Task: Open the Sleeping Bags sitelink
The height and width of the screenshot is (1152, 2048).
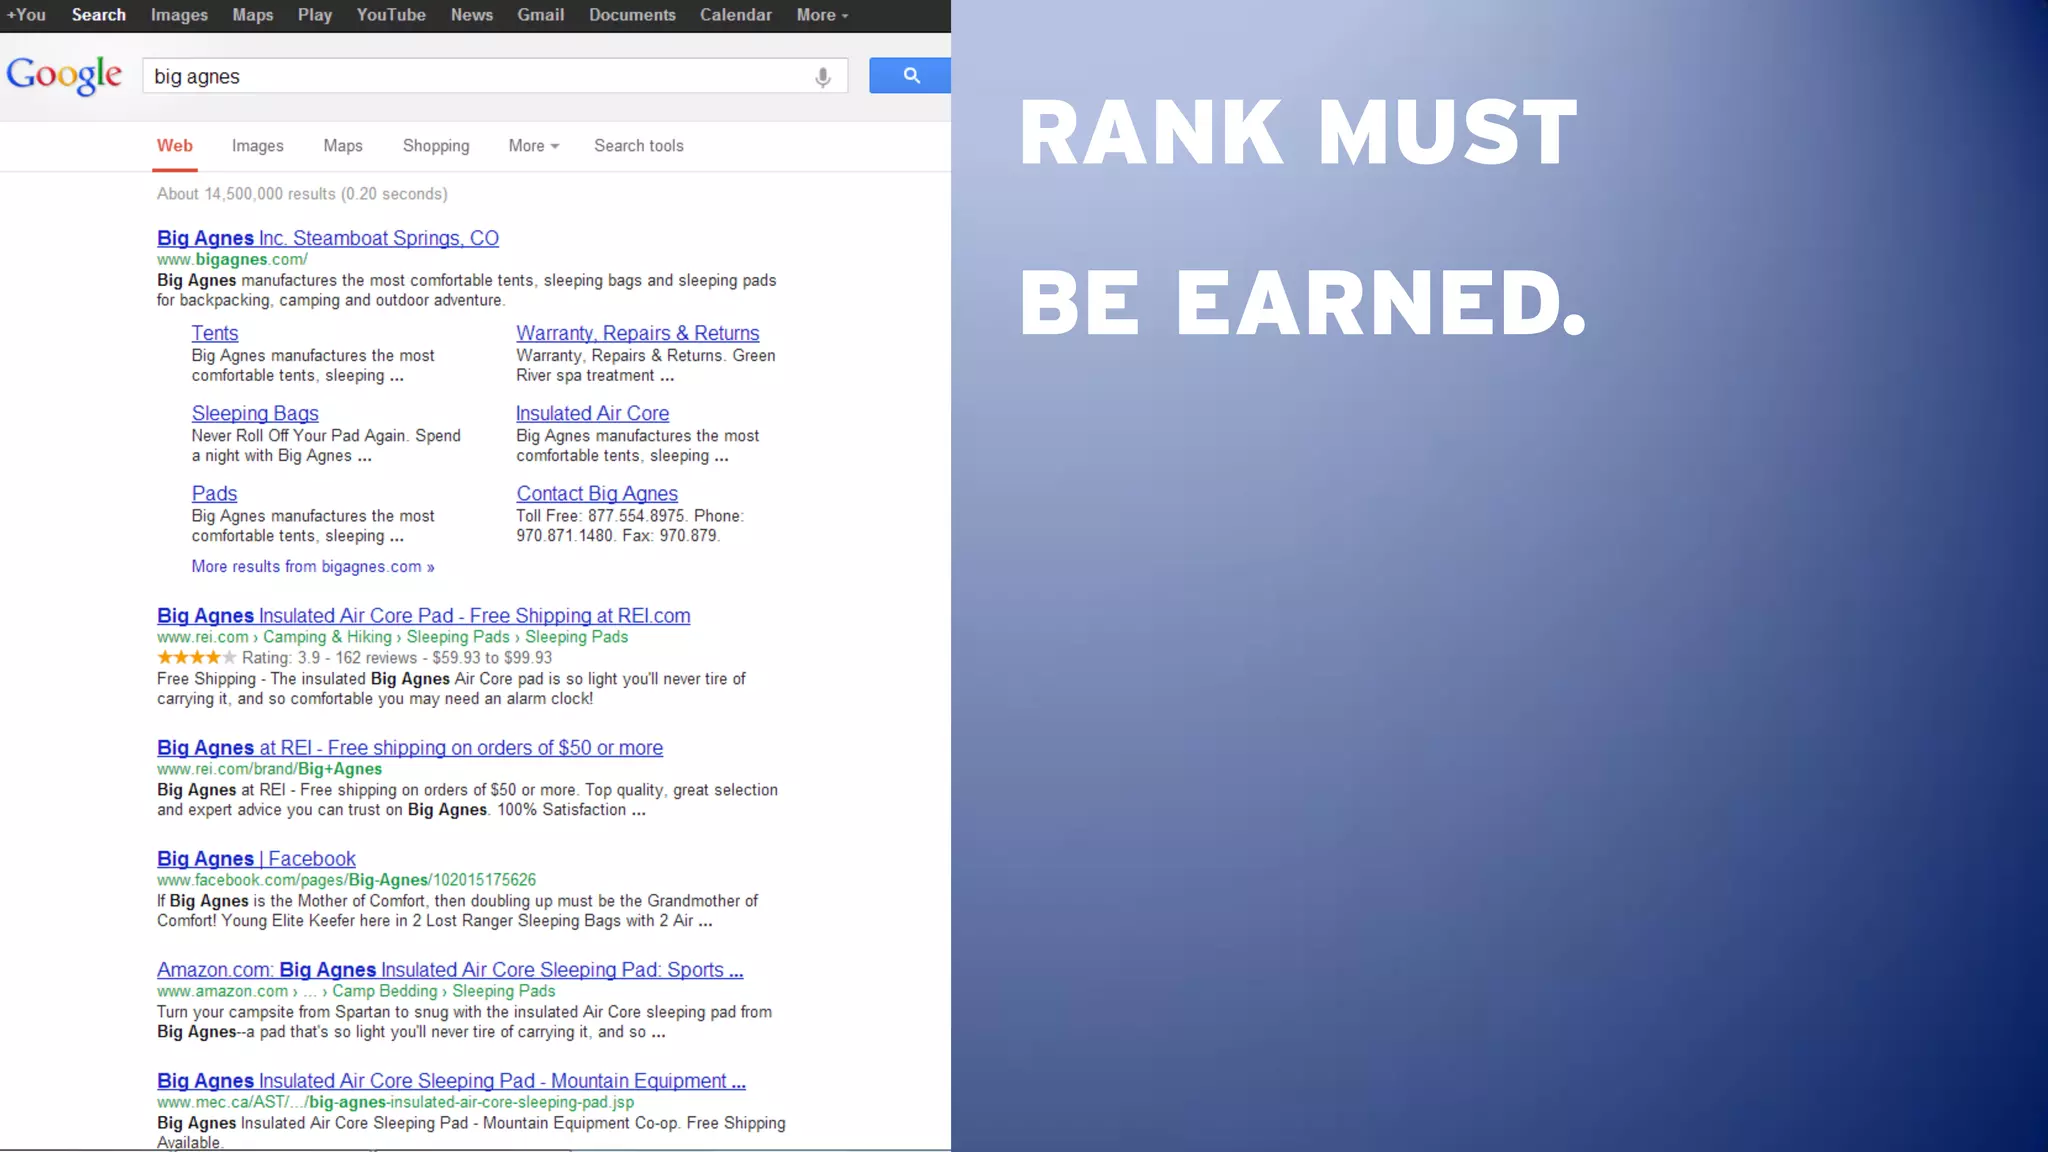Action: [255, 413]
